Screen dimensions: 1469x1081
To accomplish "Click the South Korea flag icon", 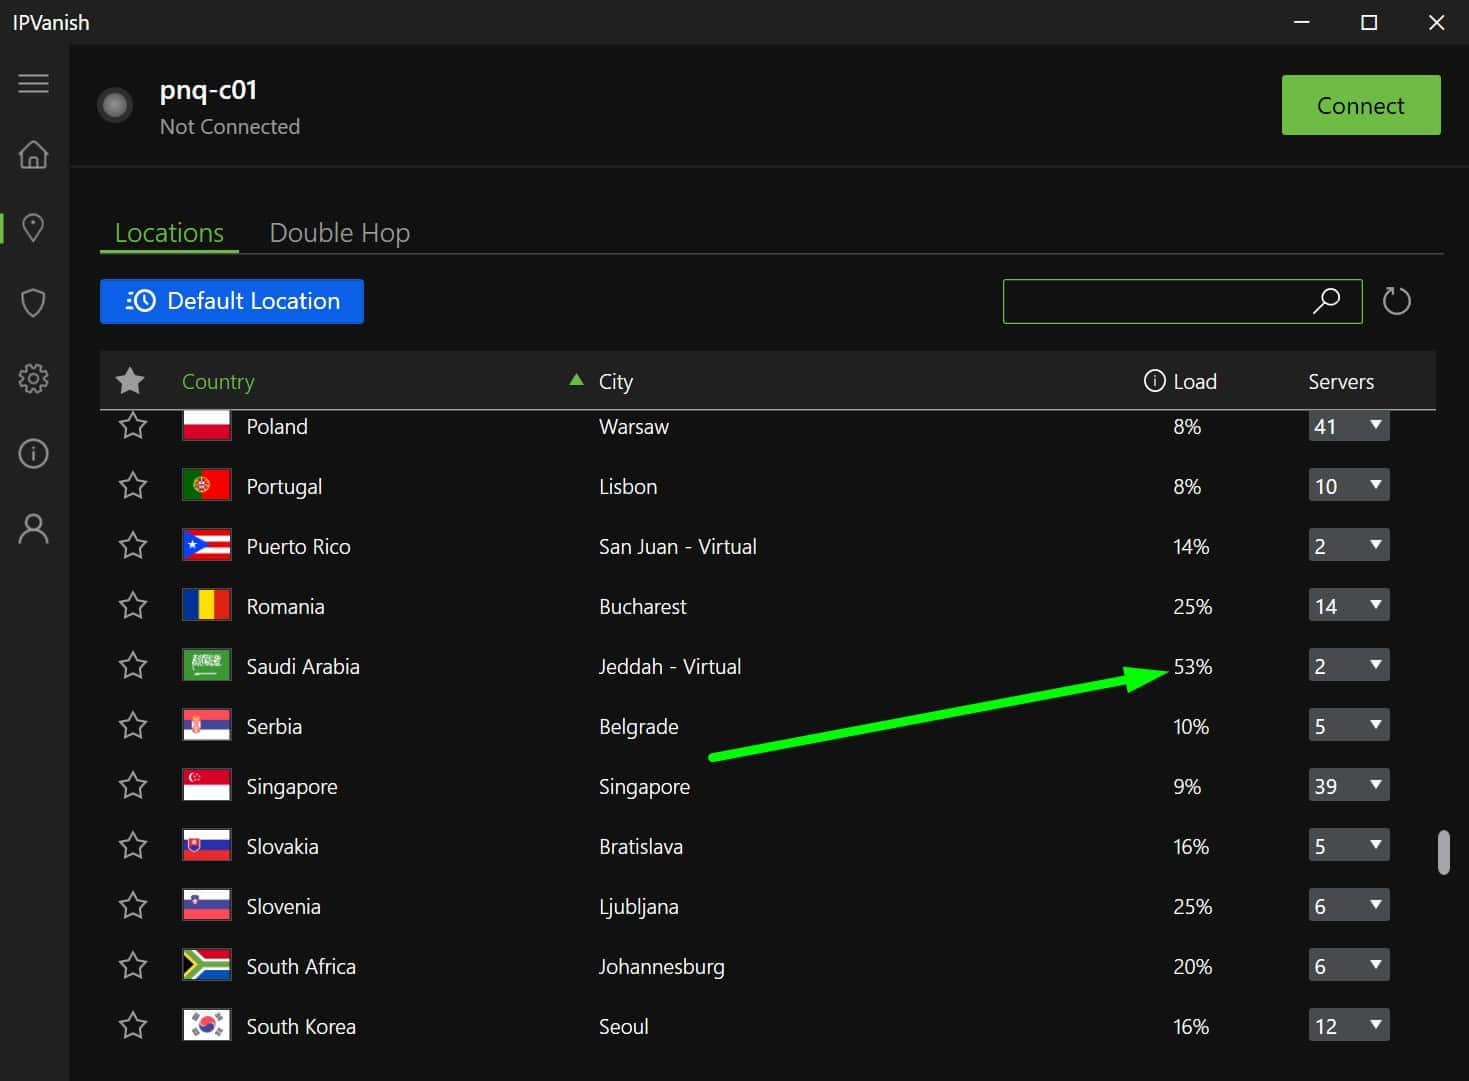I will 207,1026.
